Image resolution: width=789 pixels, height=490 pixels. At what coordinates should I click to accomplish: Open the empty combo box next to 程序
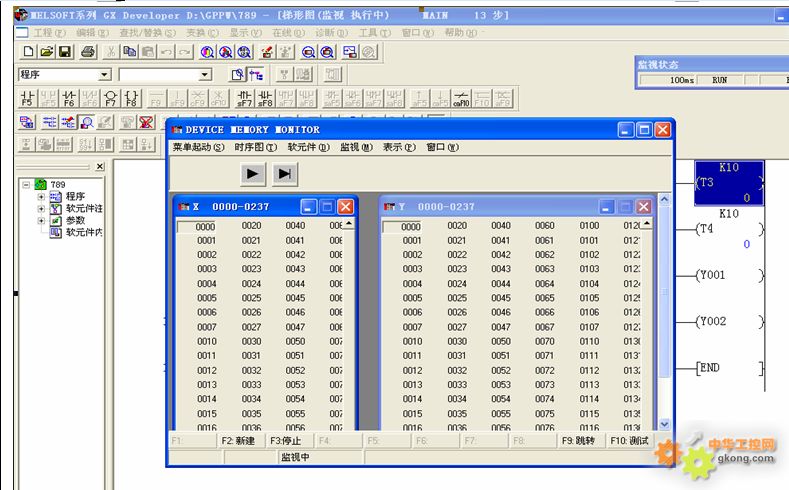point(204,75)
